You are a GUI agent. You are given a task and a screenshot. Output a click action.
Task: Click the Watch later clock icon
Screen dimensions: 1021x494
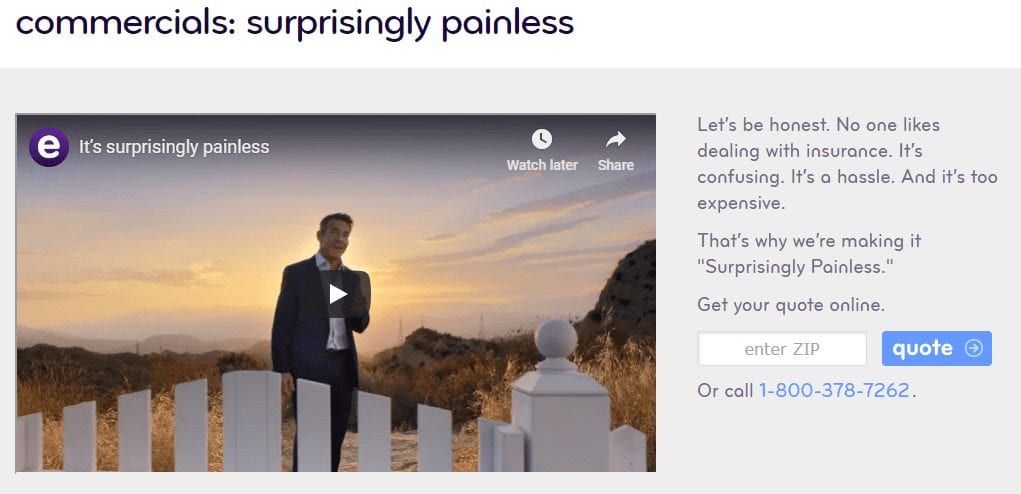point(542,139)
